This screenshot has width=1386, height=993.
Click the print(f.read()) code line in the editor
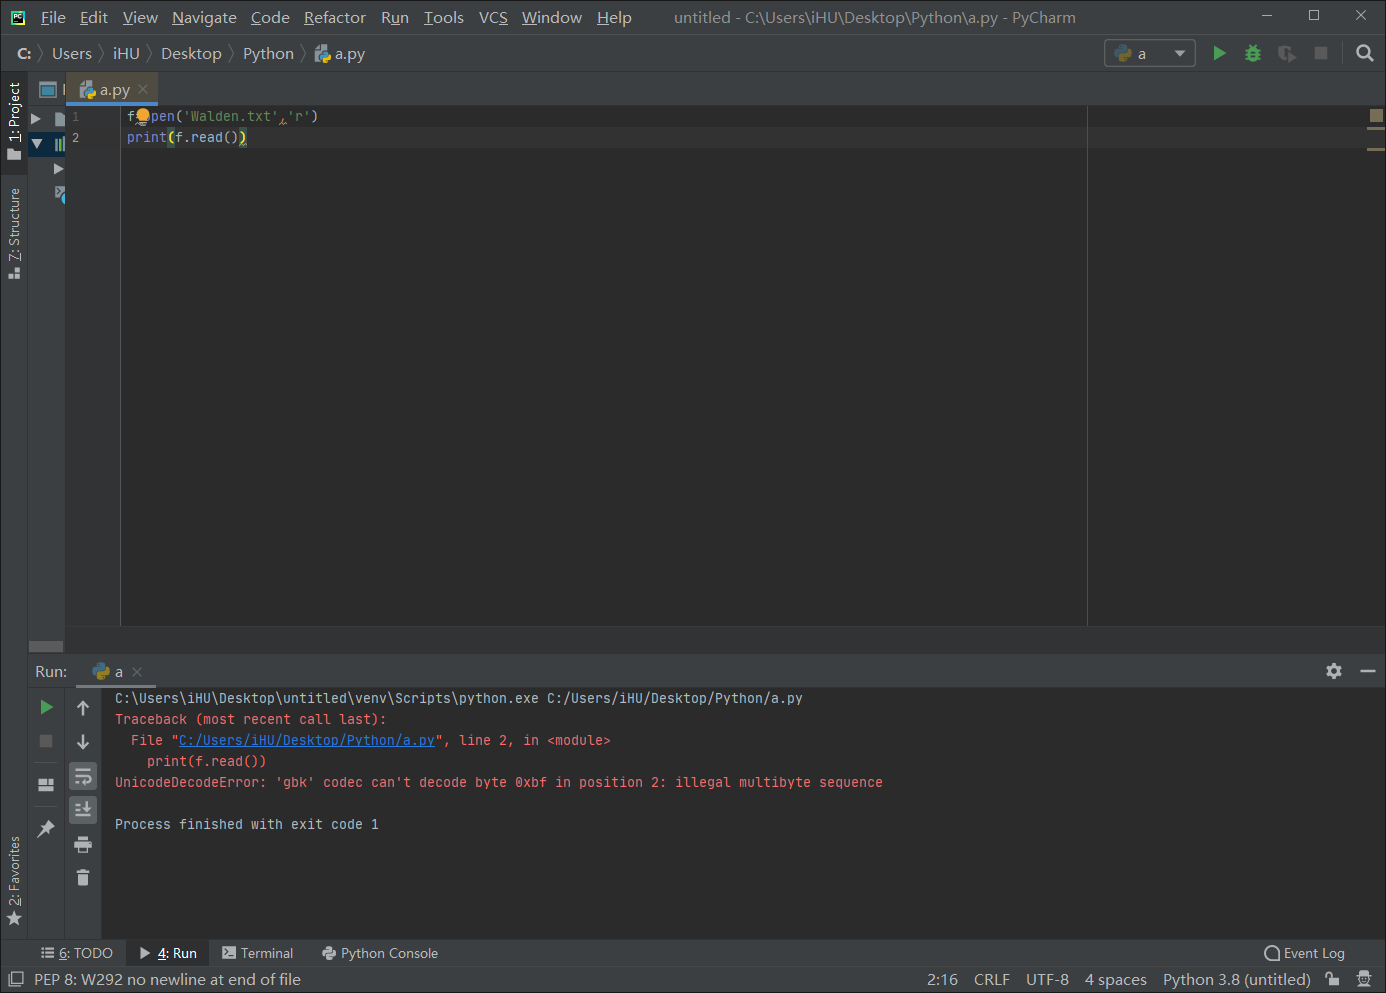(x=186, y=138)
